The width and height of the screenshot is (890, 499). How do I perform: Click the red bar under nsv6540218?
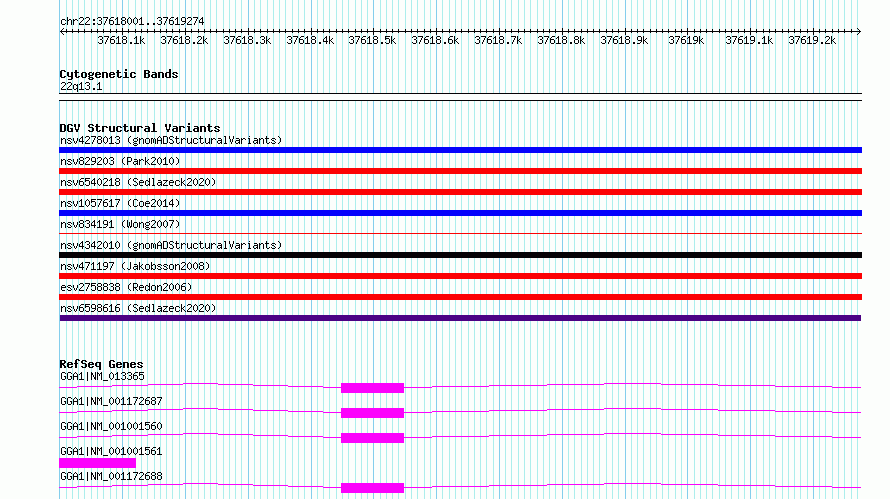(x=460, y=192)
